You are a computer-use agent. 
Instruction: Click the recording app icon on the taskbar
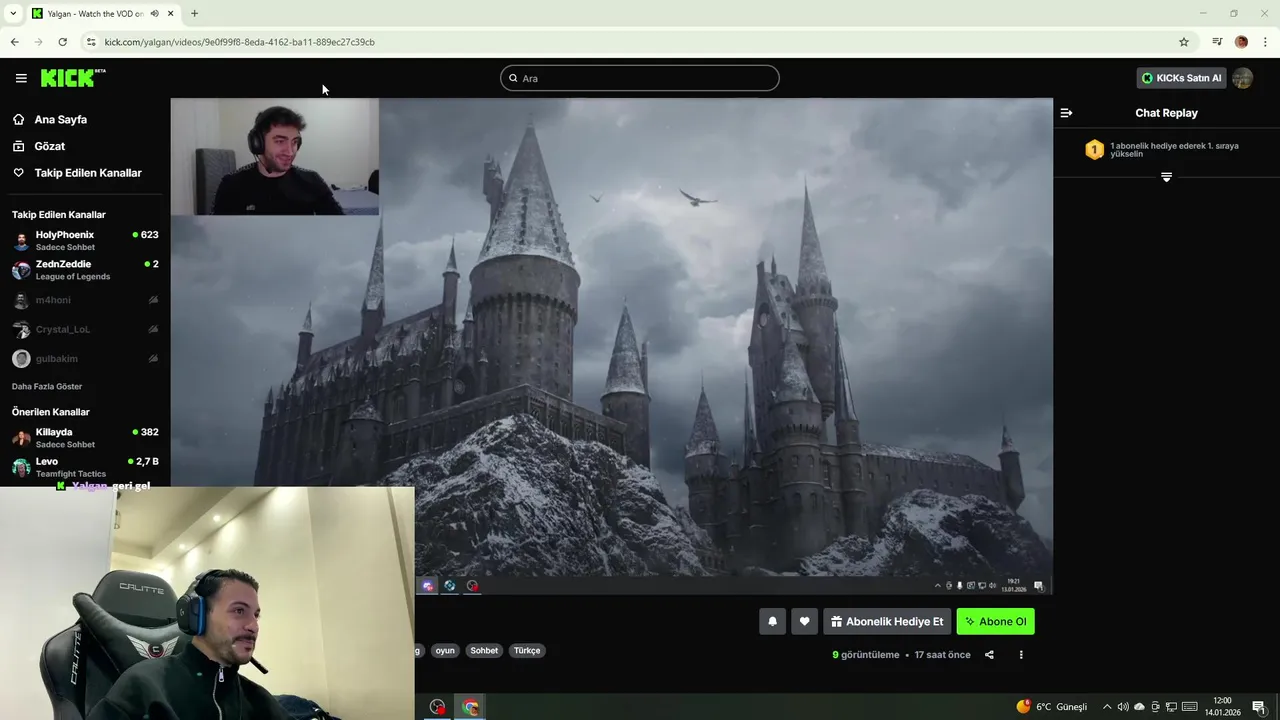(x=437, y=707)
